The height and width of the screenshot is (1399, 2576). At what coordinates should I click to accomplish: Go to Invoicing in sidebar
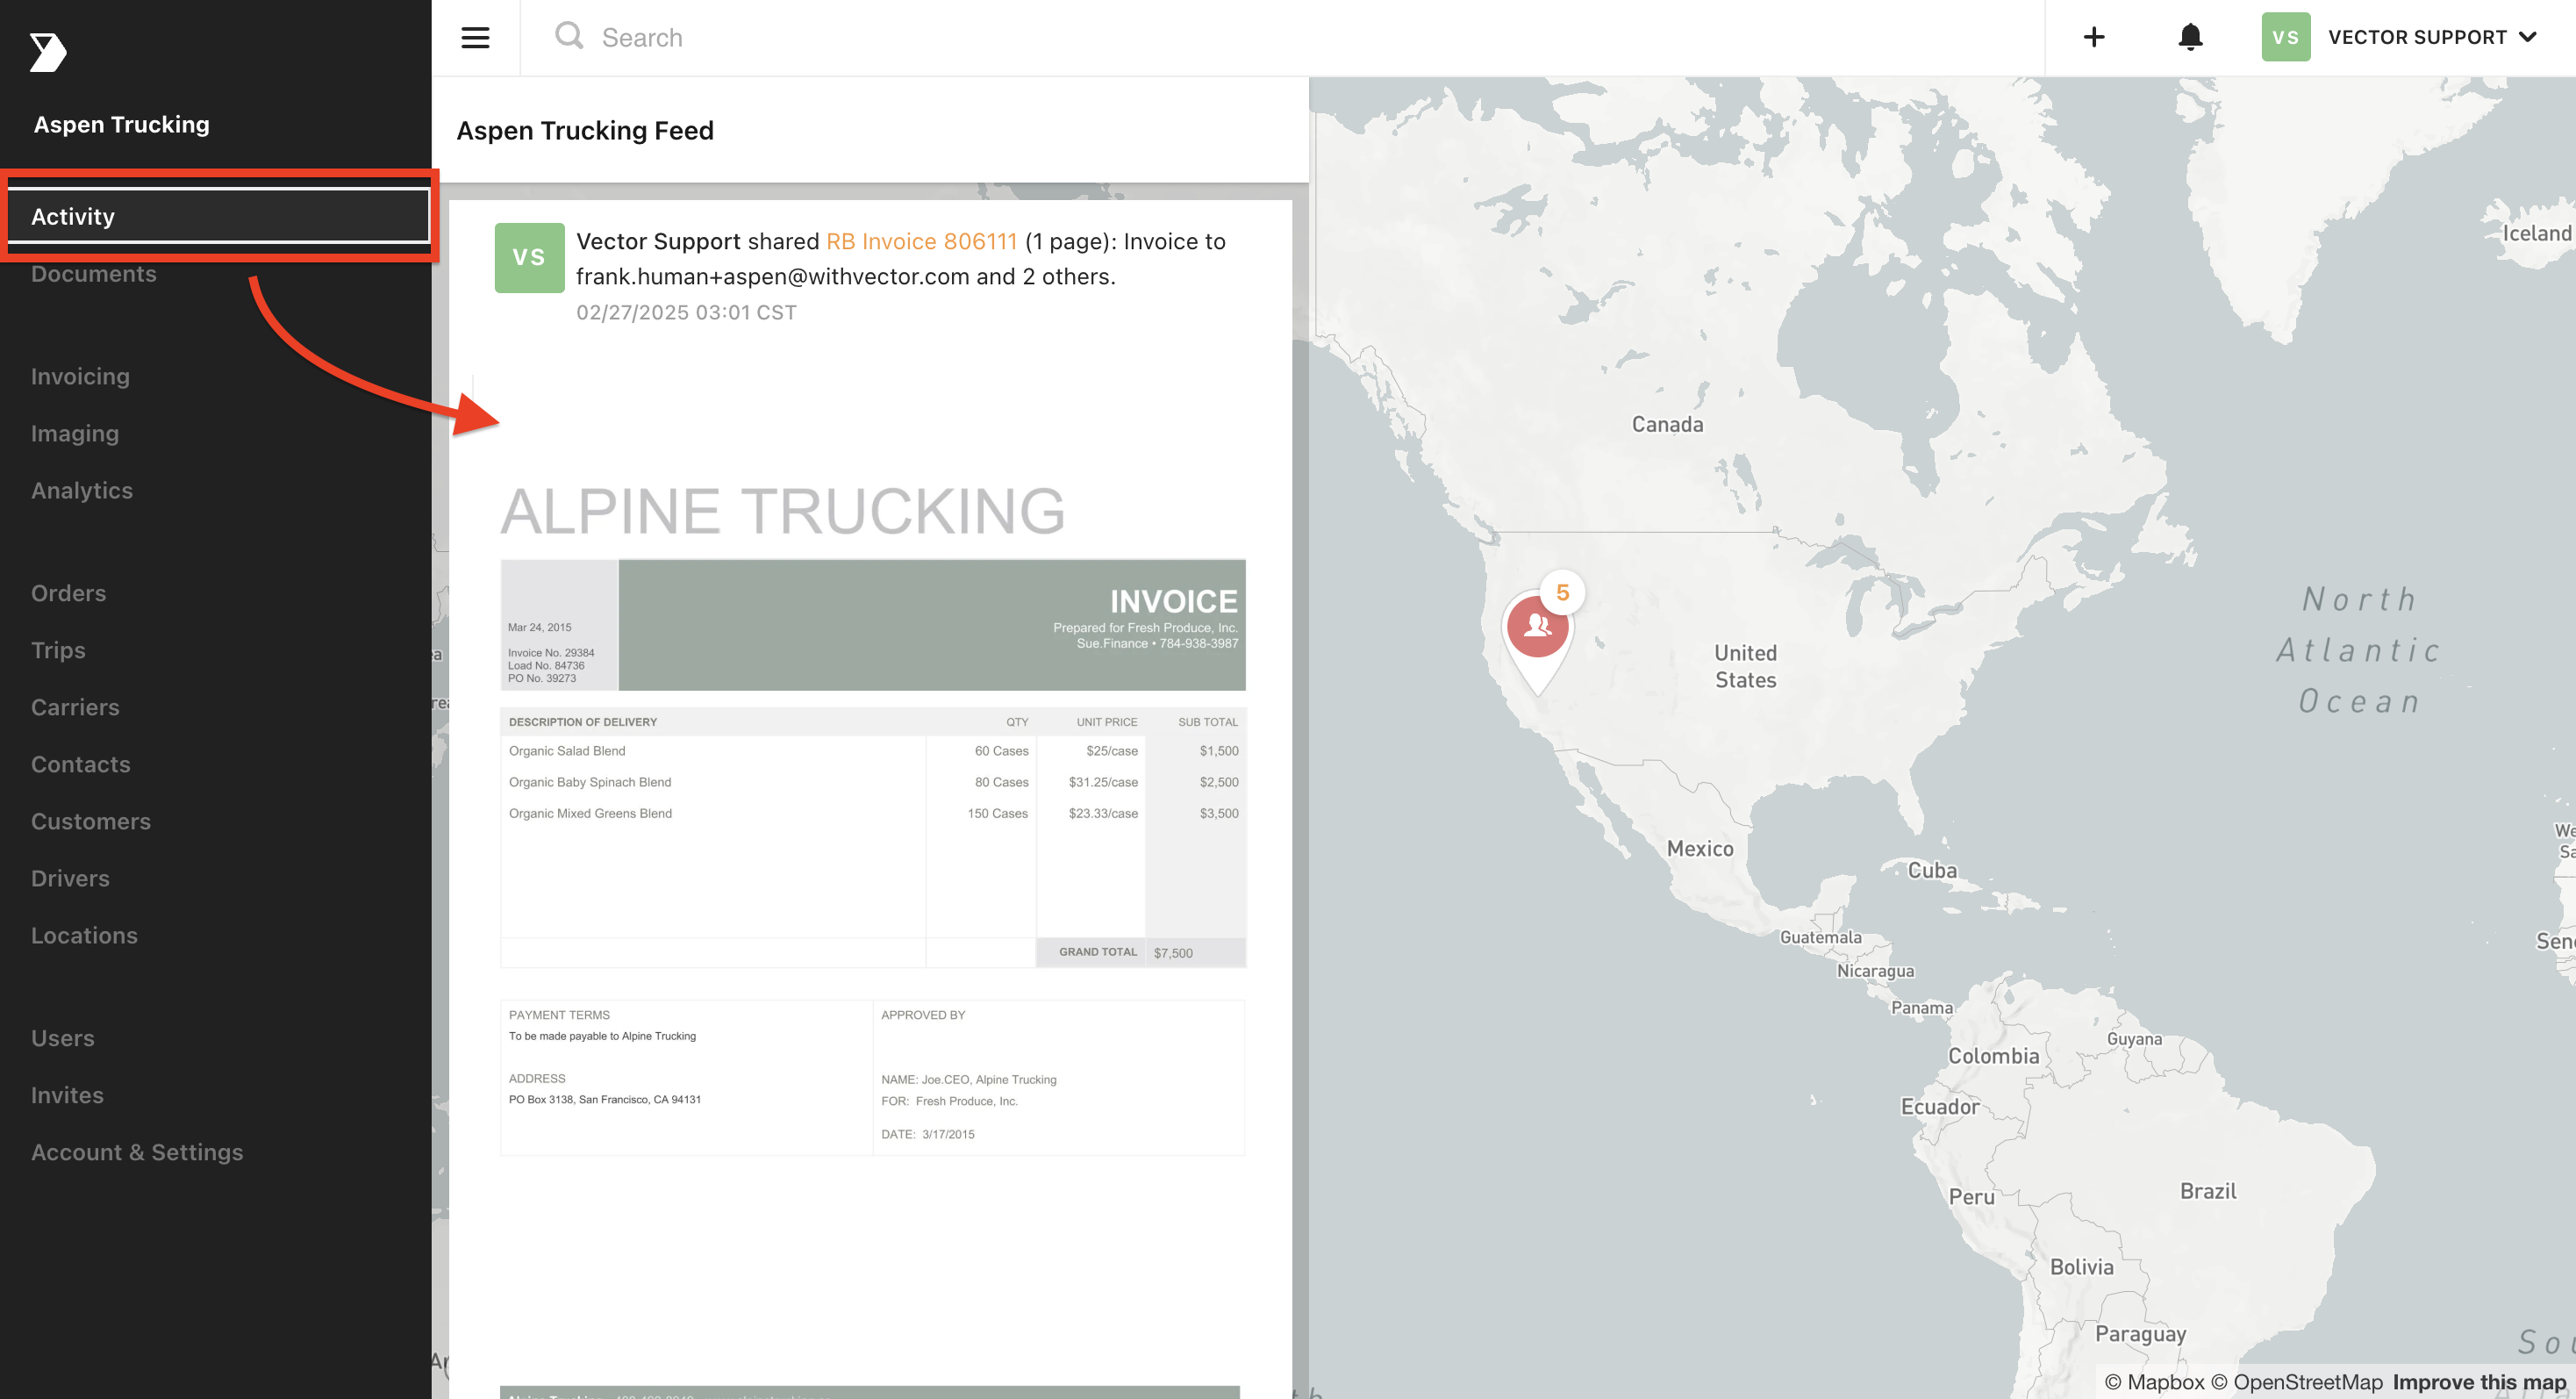[x=80, y=377]
